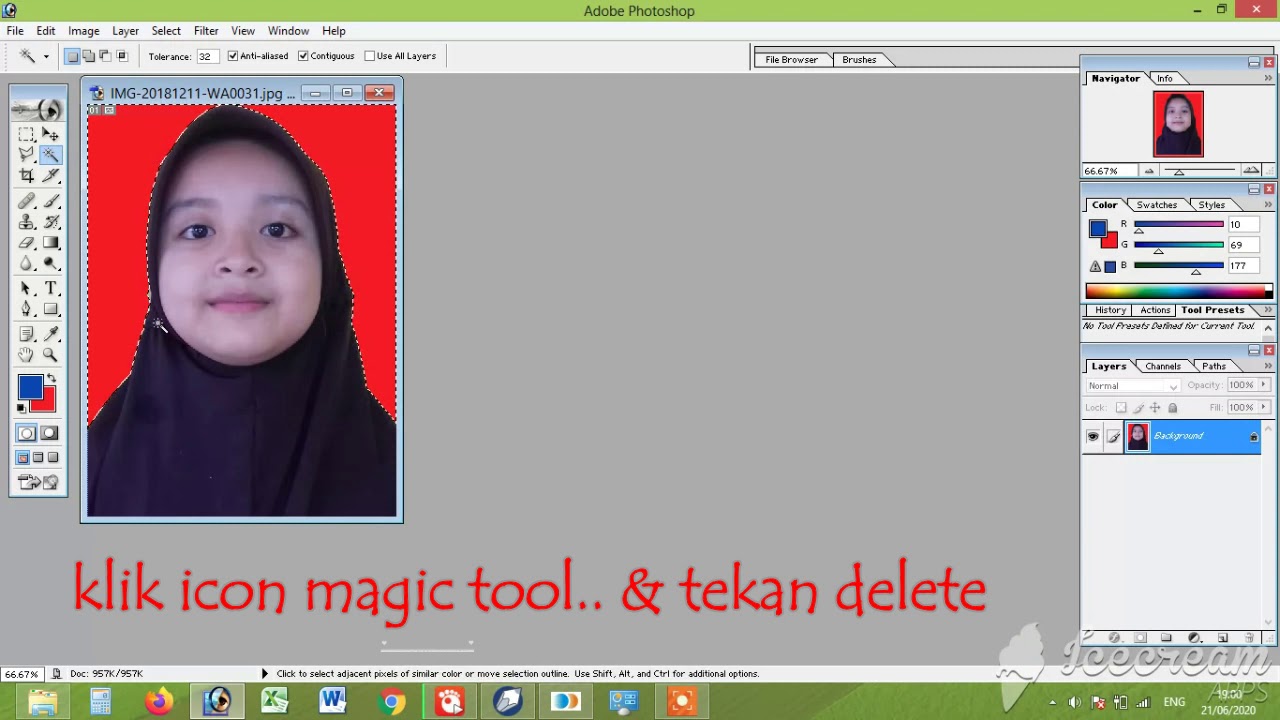Select the Crop tool
Viewport: 1280px width, 720px height.
pyautogui.click(x=26, y=176)
